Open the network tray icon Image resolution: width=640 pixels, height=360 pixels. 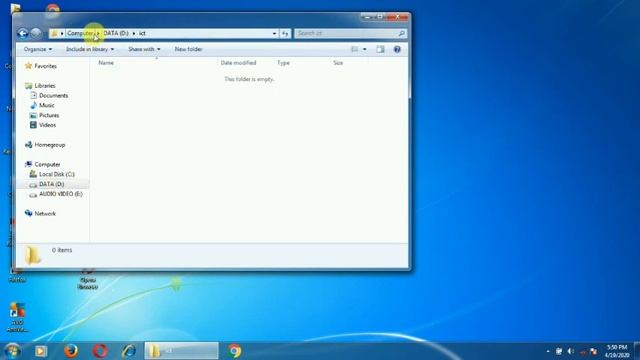click(583, 352)
